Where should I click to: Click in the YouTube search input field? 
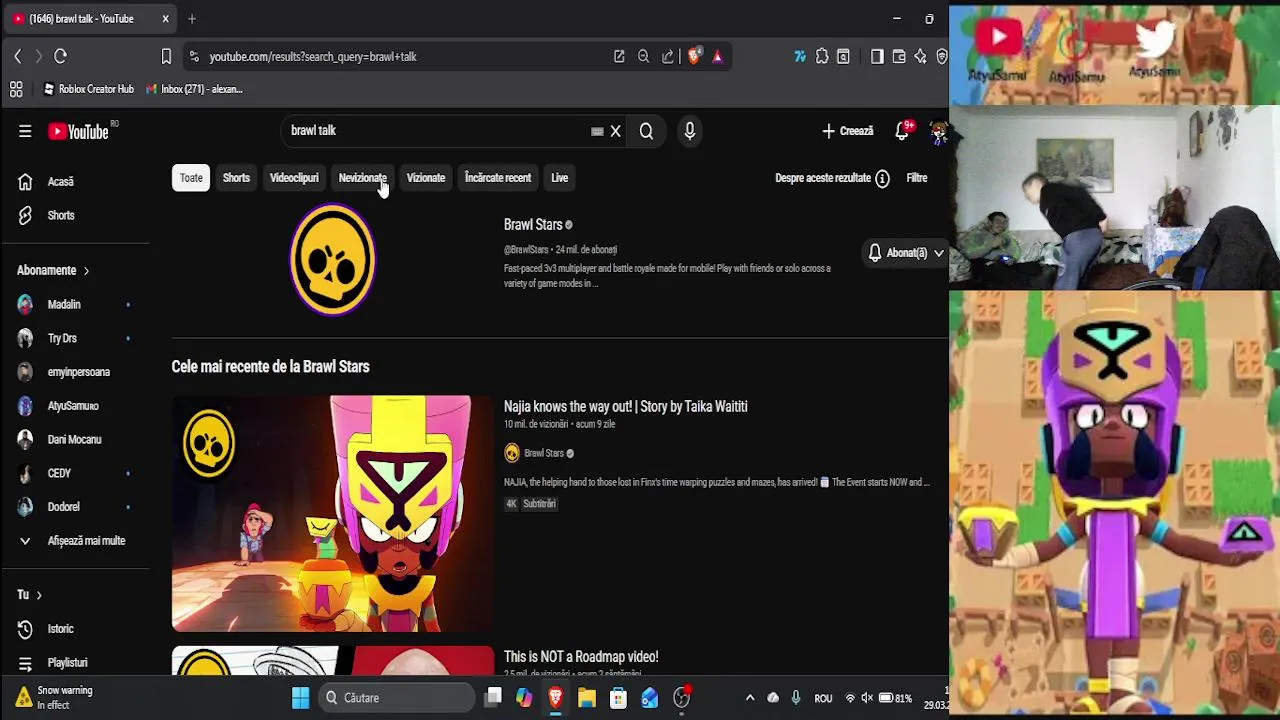(435, 131)
